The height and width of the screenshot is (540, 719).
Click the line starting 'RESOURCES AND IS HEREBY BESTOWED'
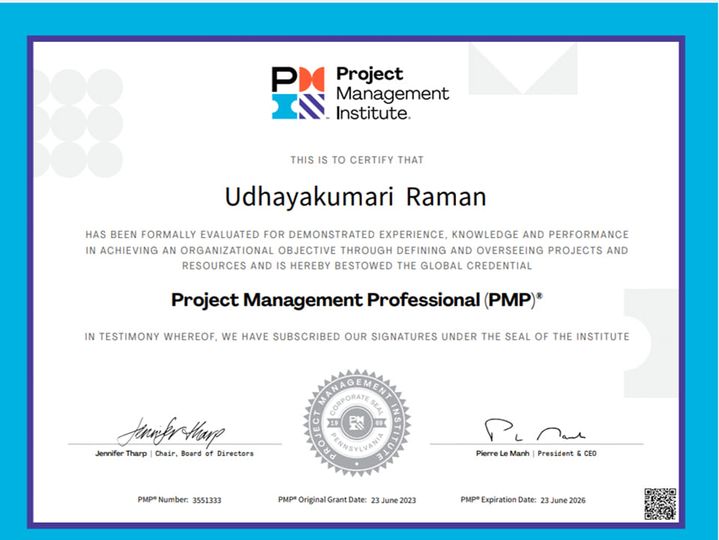(357, 266)
